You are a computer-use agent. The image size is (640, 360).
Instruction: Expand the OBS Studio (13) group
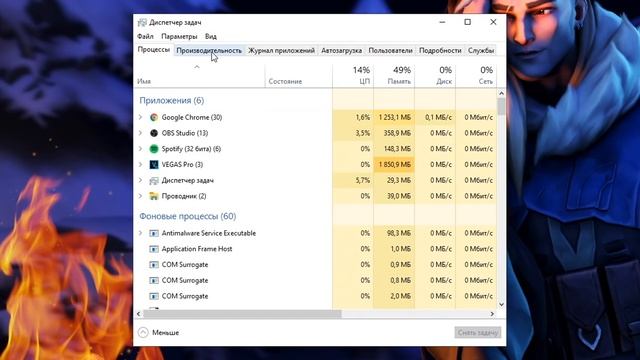click(x=140, y=133)
